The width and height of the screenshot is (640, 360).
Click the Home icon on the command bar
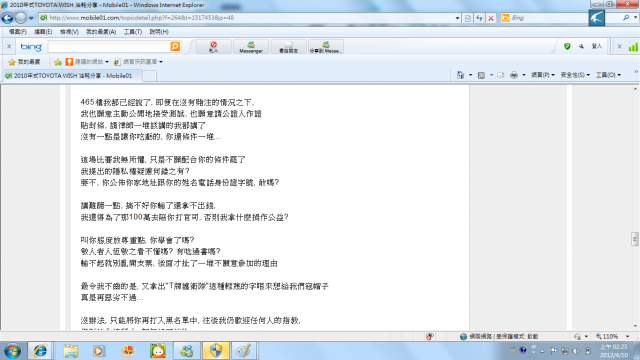pyautogui.click(x=460, y=75)
